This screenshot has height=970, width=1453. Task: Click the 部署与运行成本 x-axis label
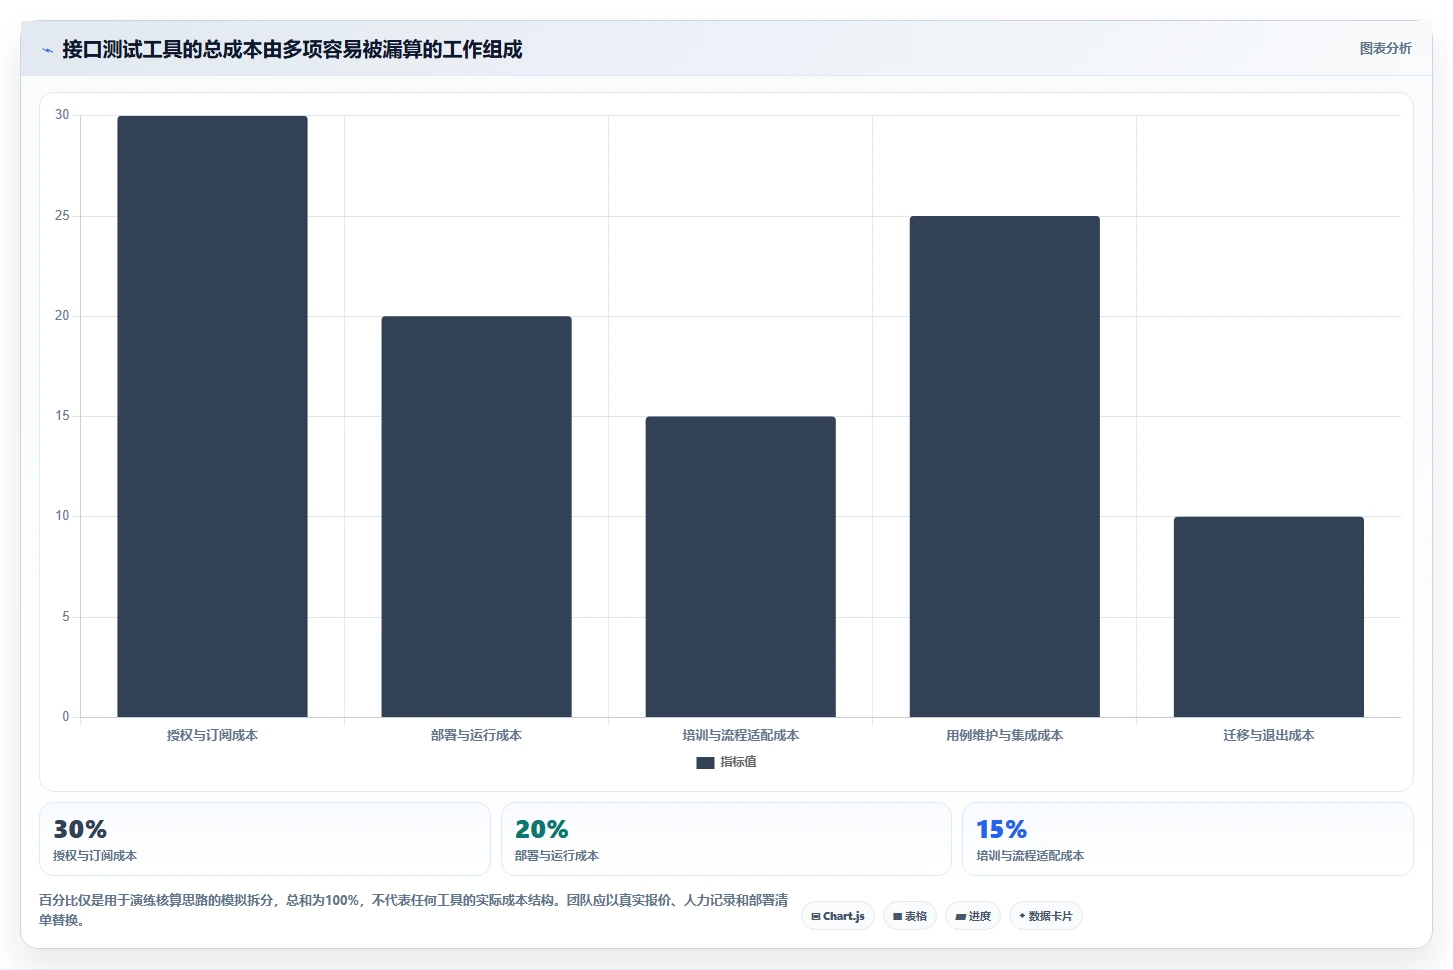point(476,735)
